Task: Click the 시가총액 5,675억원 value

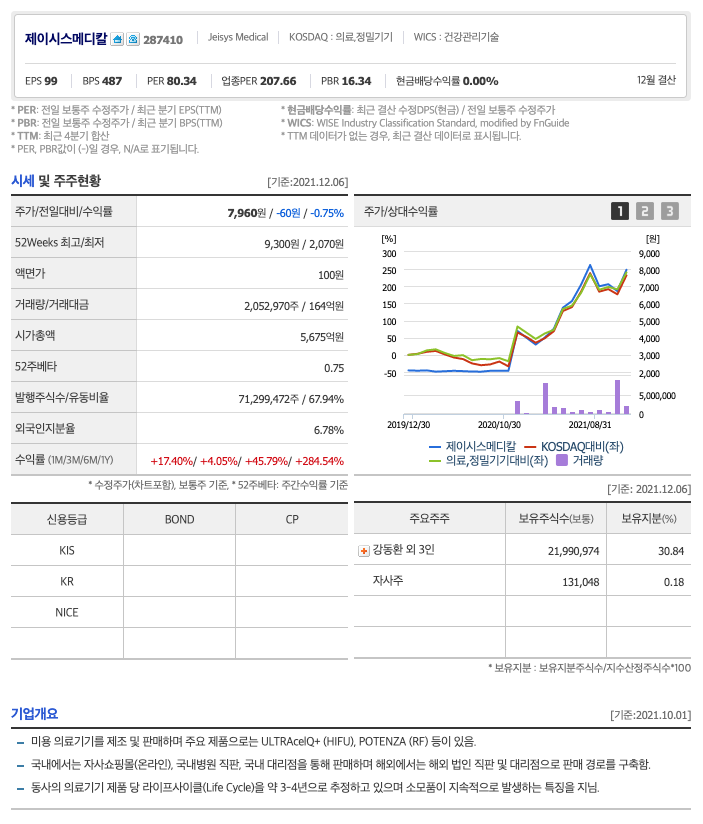Action: pyautogui.click(x=322, y=337)
